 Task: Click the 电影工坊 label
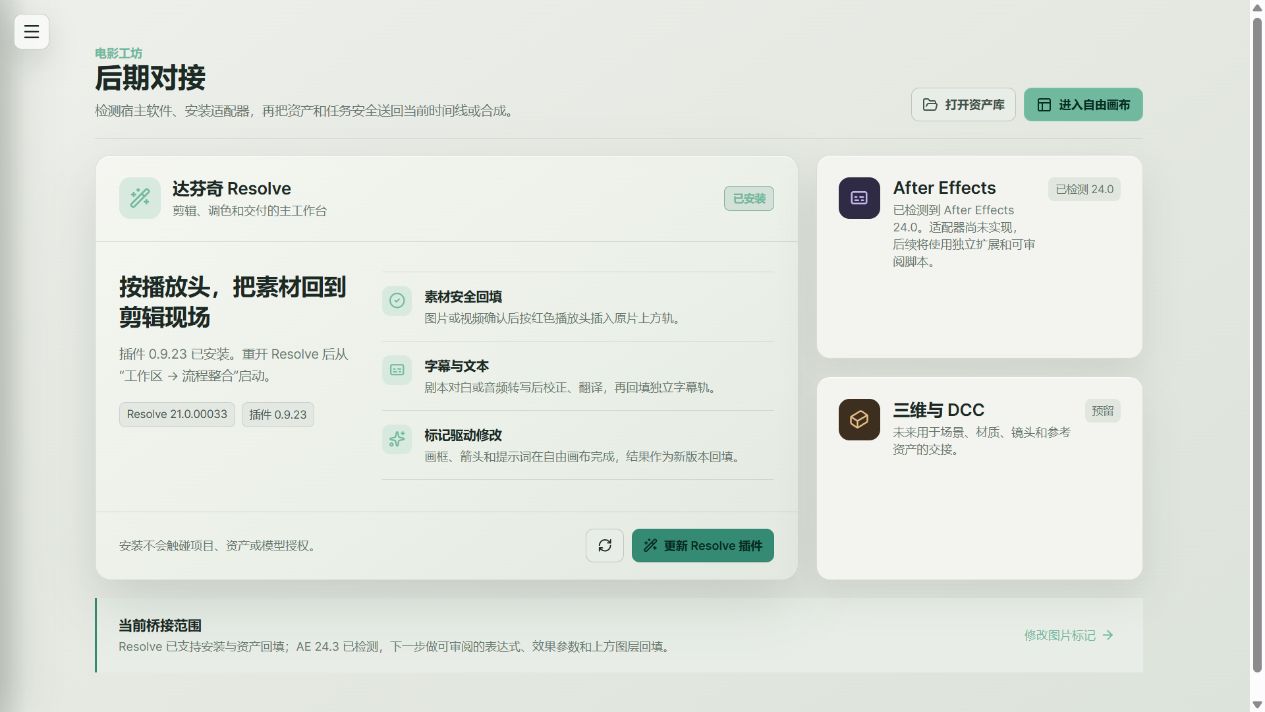coord(118,53)
